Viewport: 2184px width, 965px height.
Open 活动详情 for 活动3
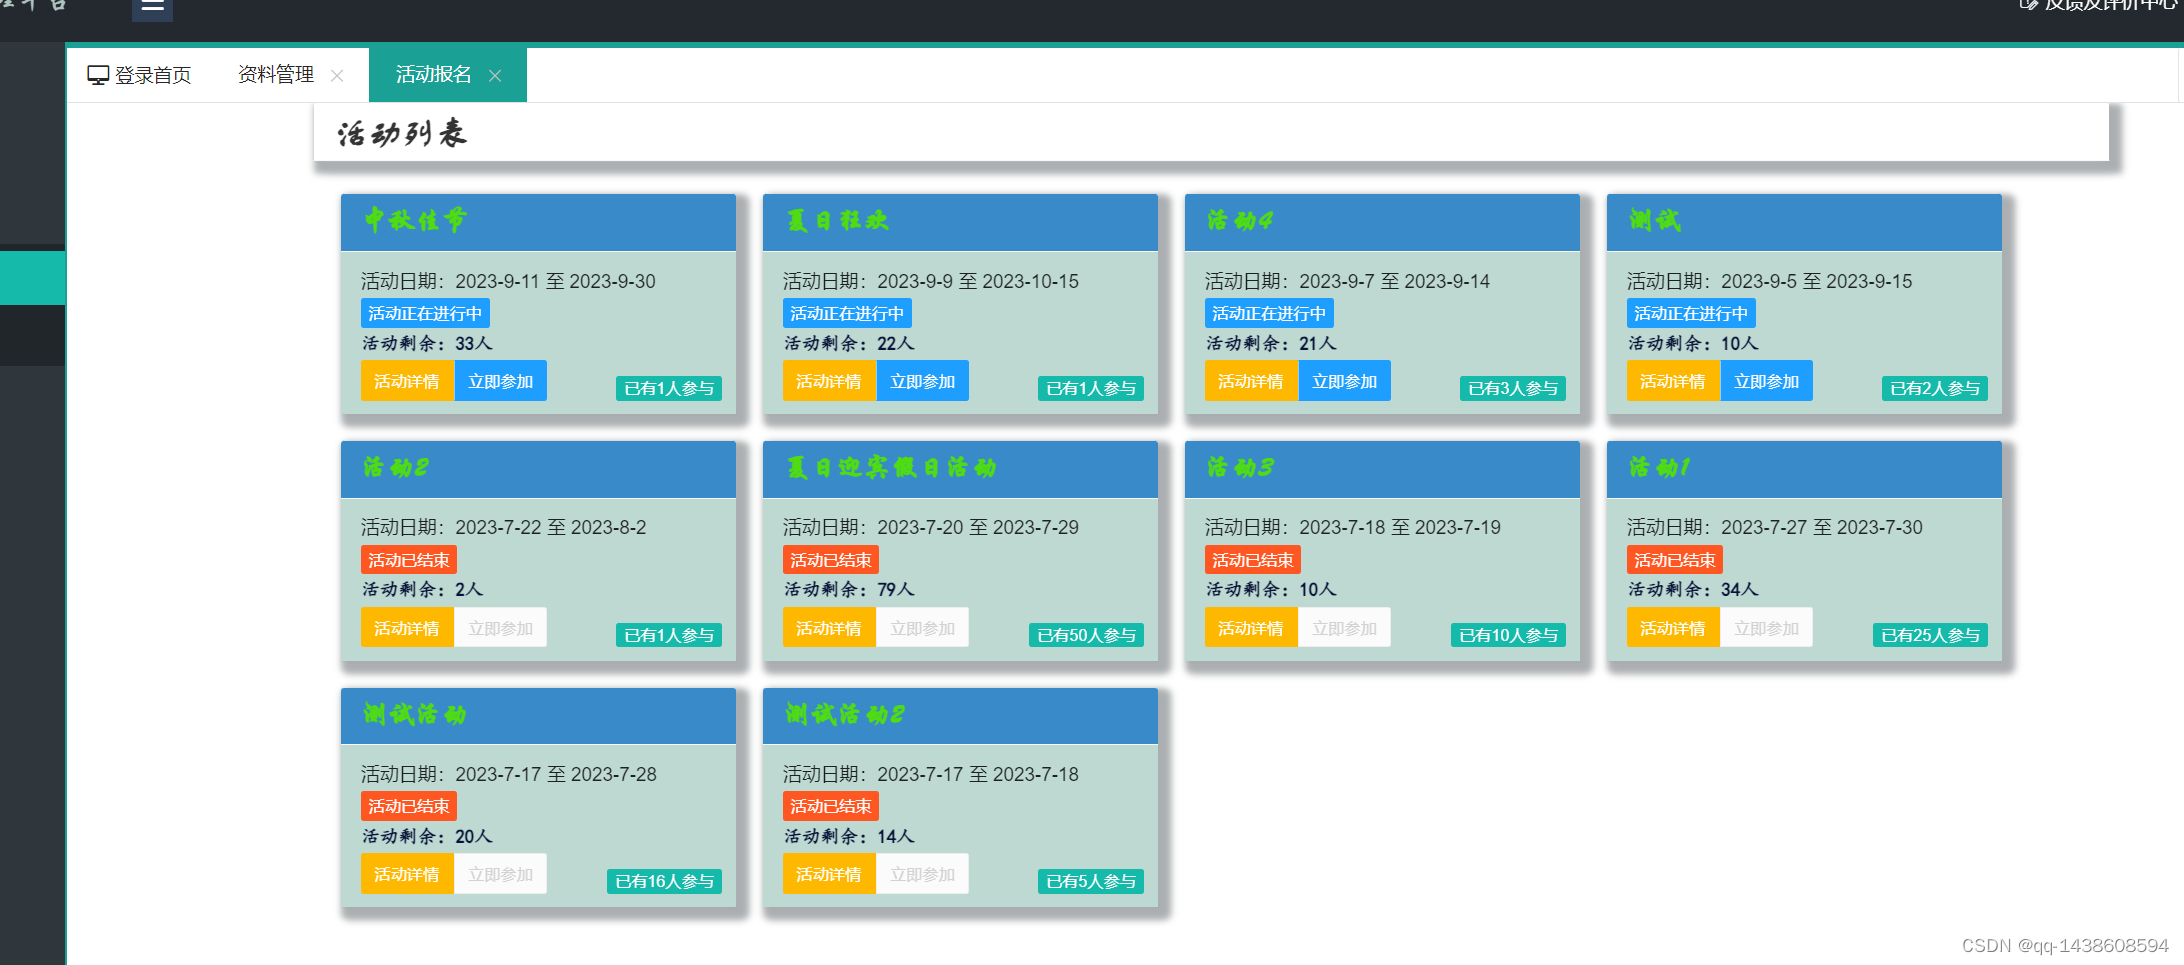(1251, 628)
